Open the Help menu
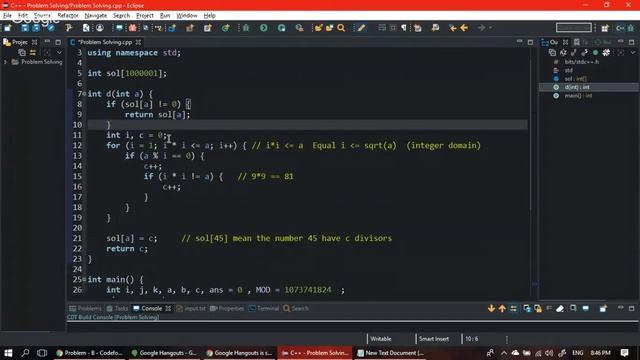The height and width of the screenshot is (360, 640). point(209,16)
